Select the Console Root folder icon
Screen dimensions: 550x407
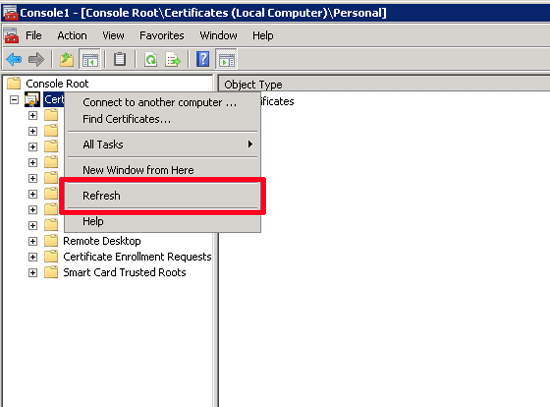tap(14, 84)
